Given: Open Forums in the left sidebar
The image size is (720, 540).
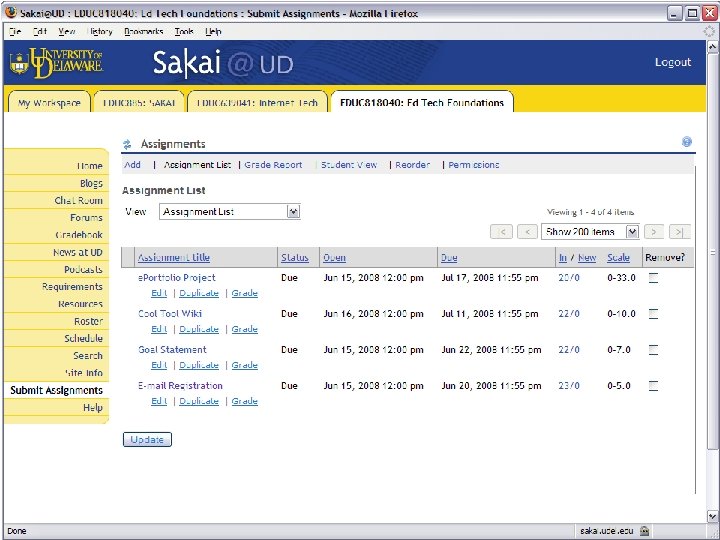Looking at the screenshot, I should 86,218.
